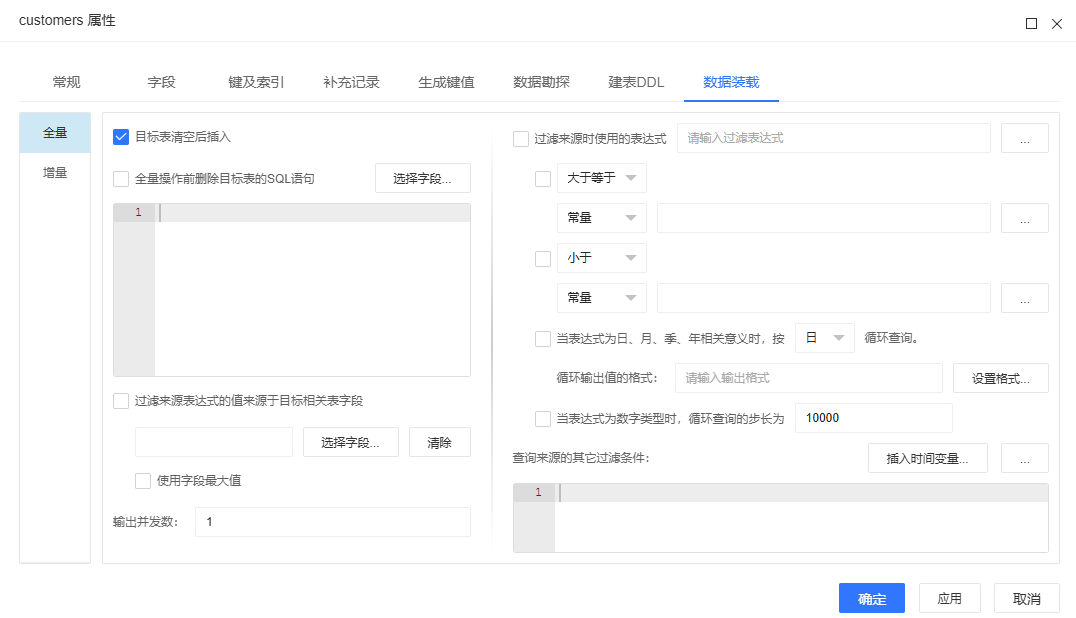Expand the 常量 dropdown under 大于等于
Viewport: 1076px width, 618px height.
tap(602, 218)
